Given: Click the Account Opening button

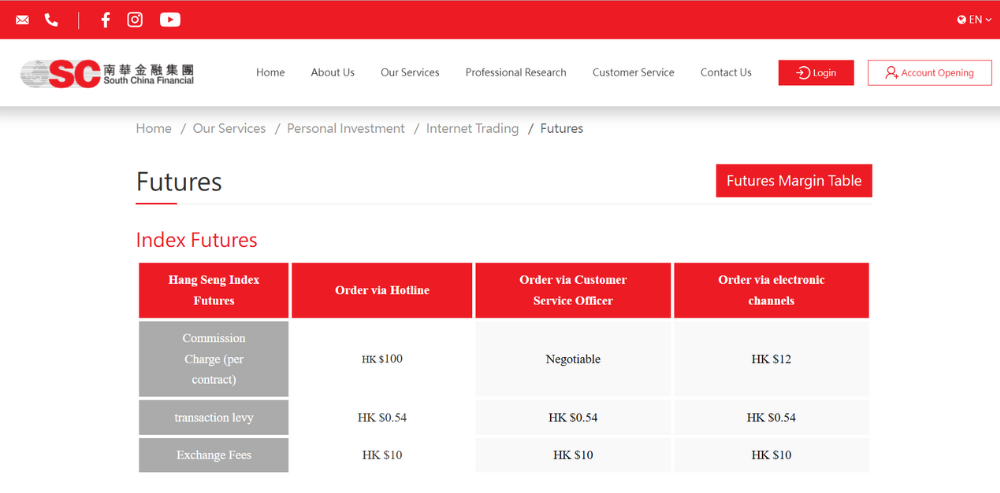Looking at the screenshot, I should 929,73.
